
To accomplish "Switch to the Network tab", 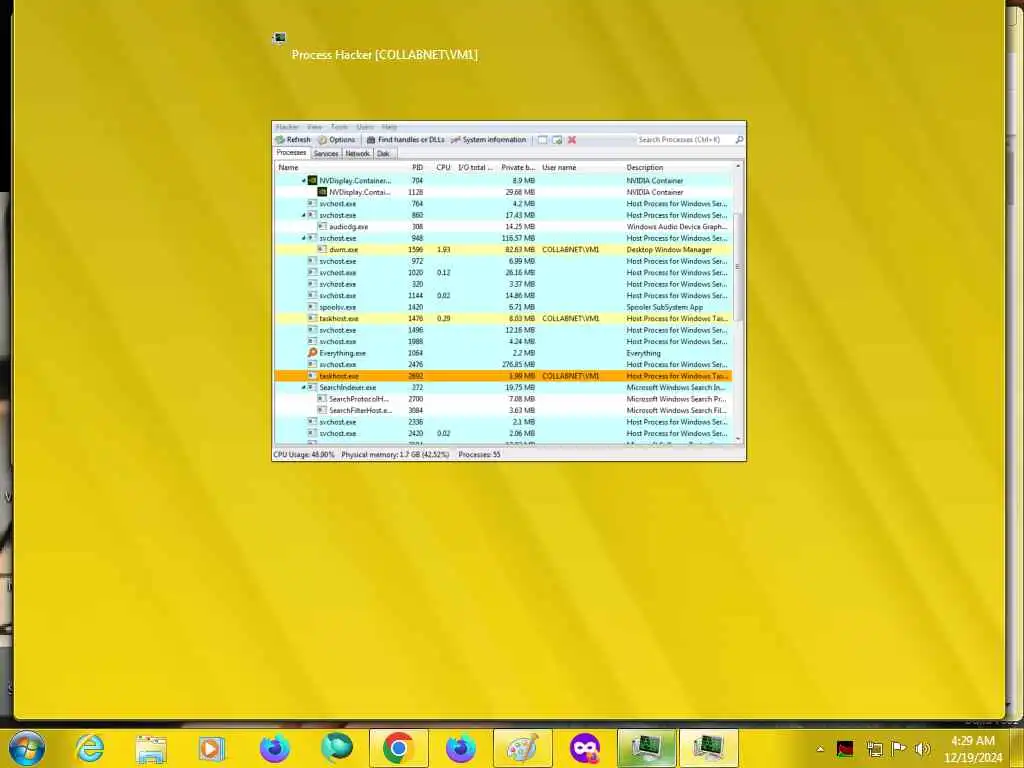I will [357, 153].
